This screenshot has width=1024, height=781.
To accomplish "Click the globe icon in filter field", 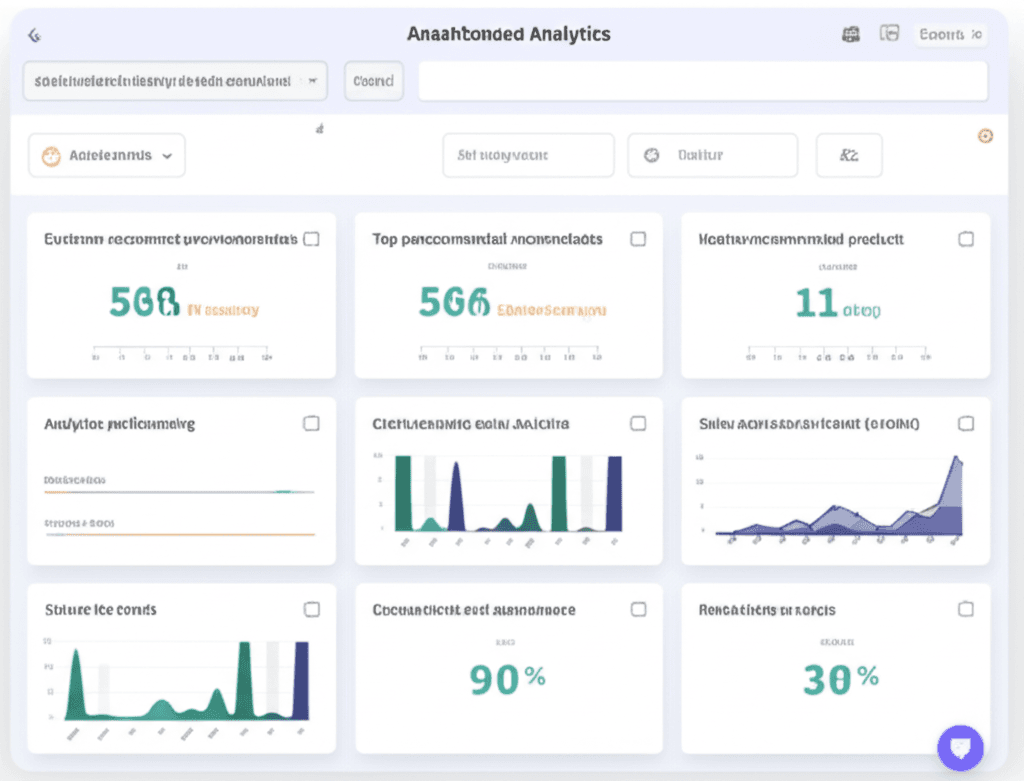I will coord(651,155).
